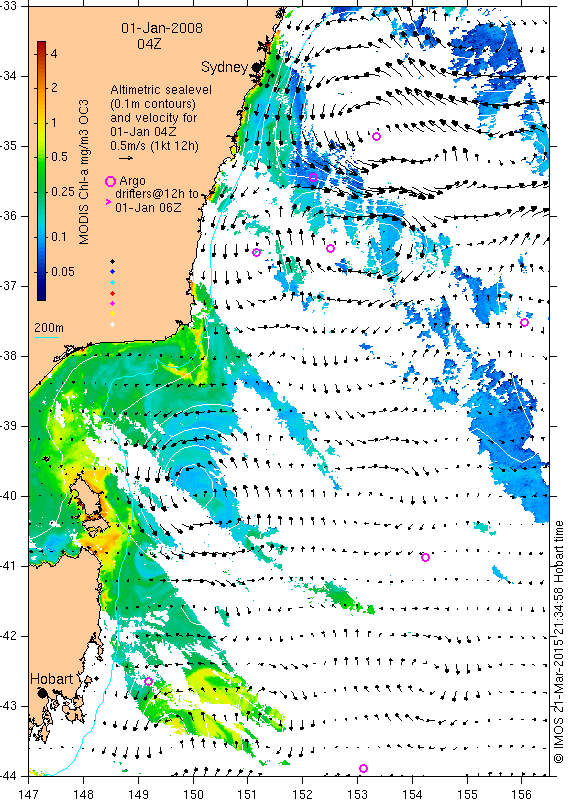Click the date text 01-Jan-2008
Screen dimensions: 570x800
click(162, 28)
